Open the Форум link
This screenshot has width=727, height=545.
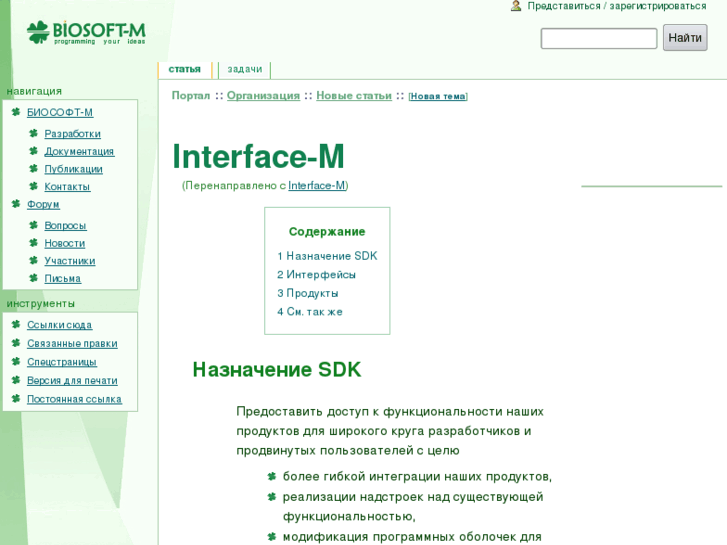[43, 204]
